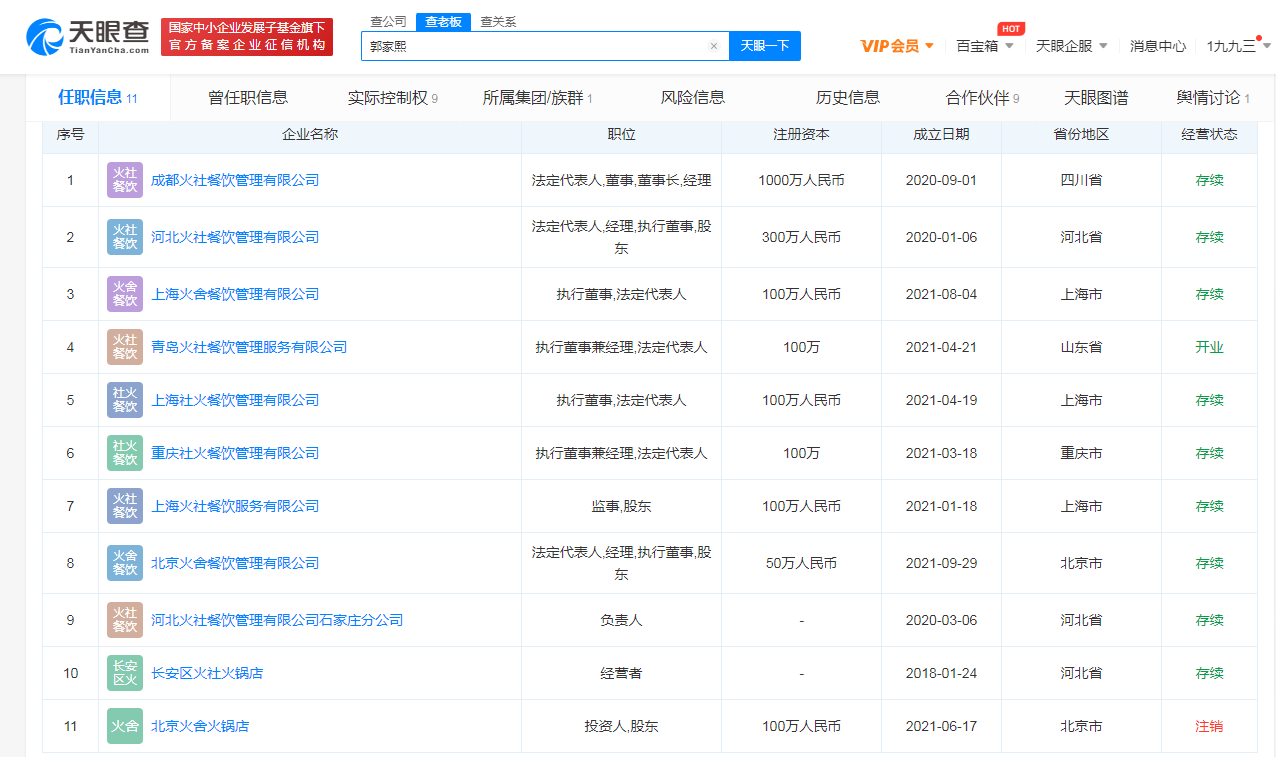1276x757 pixels.
Task: Select the 查老板 search mode
Action: tap(443, 22)
